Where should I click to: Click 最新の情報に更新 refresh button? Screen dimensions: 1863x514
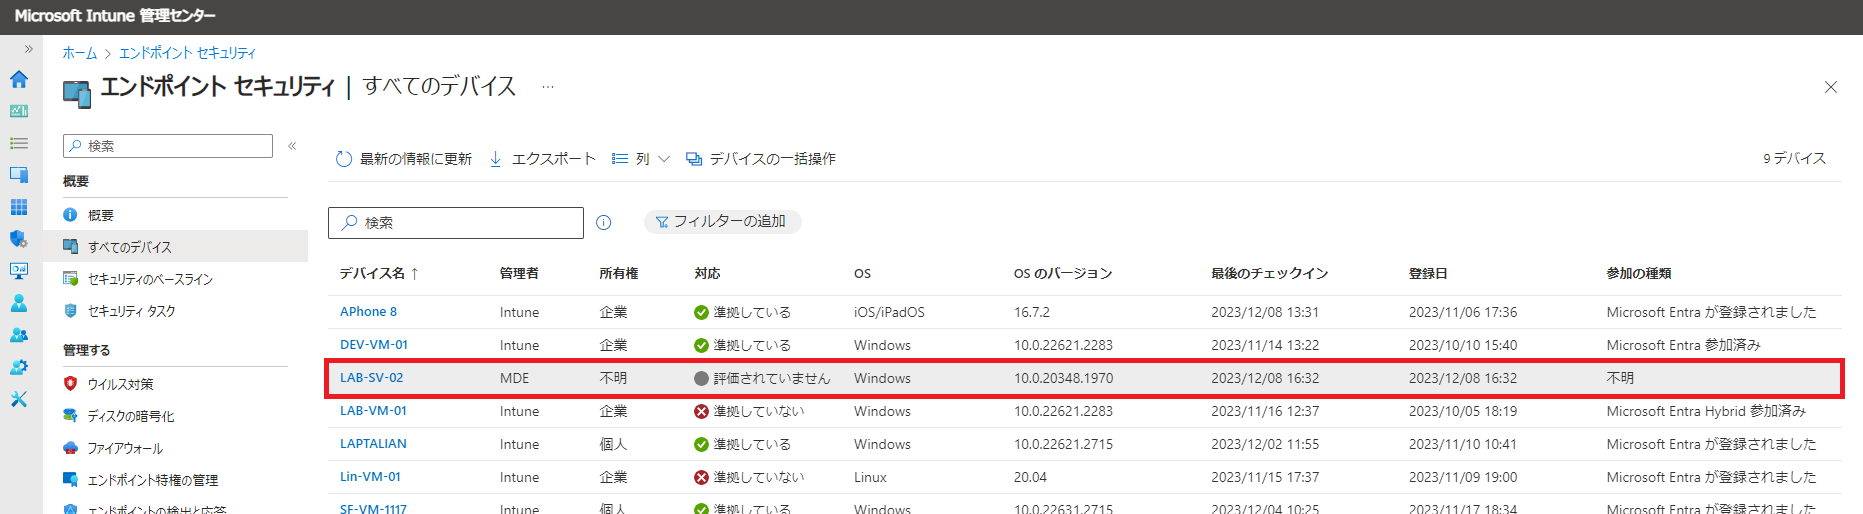tap(404, 159)
